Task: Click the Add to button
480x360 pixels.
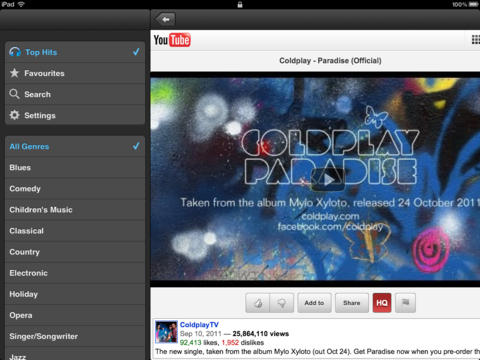Action: tap(314, 303)
